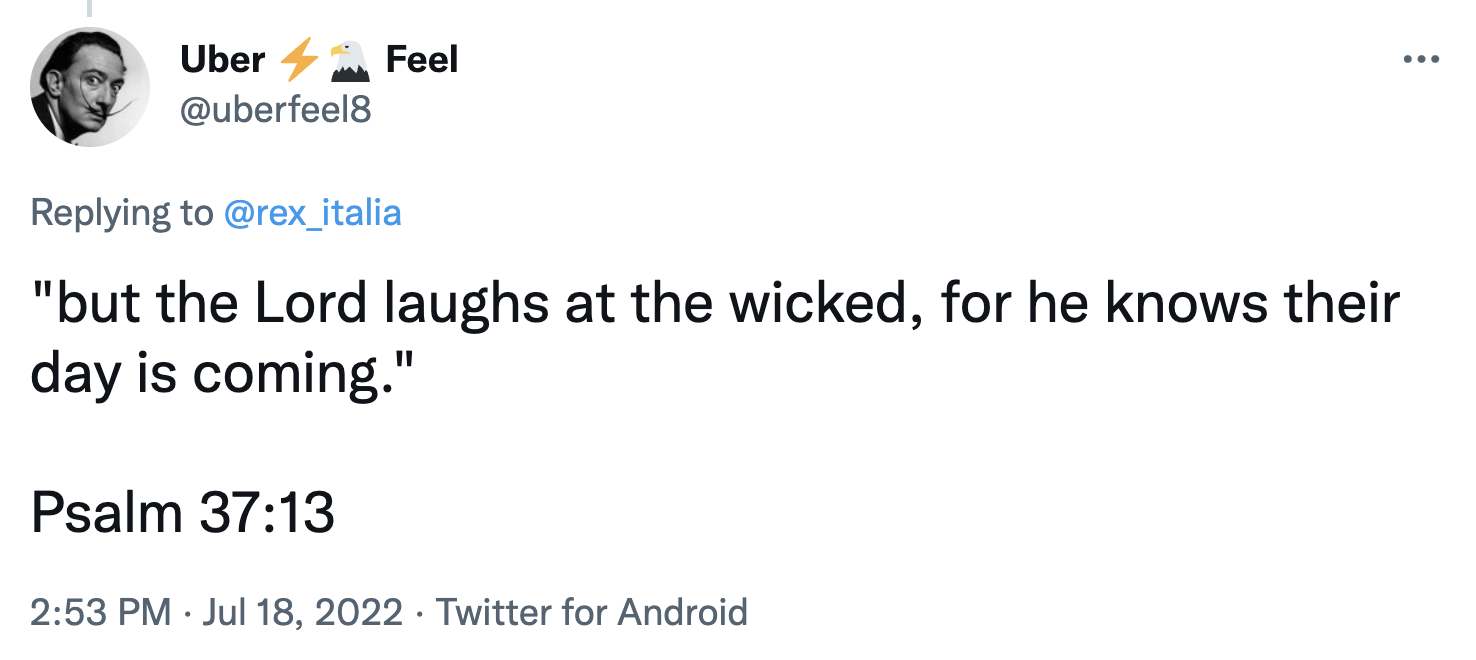The height and width of the screenshot is (660, 1476).
Task: Click the word "wicked" in the tweet
Action: point(817,306)
